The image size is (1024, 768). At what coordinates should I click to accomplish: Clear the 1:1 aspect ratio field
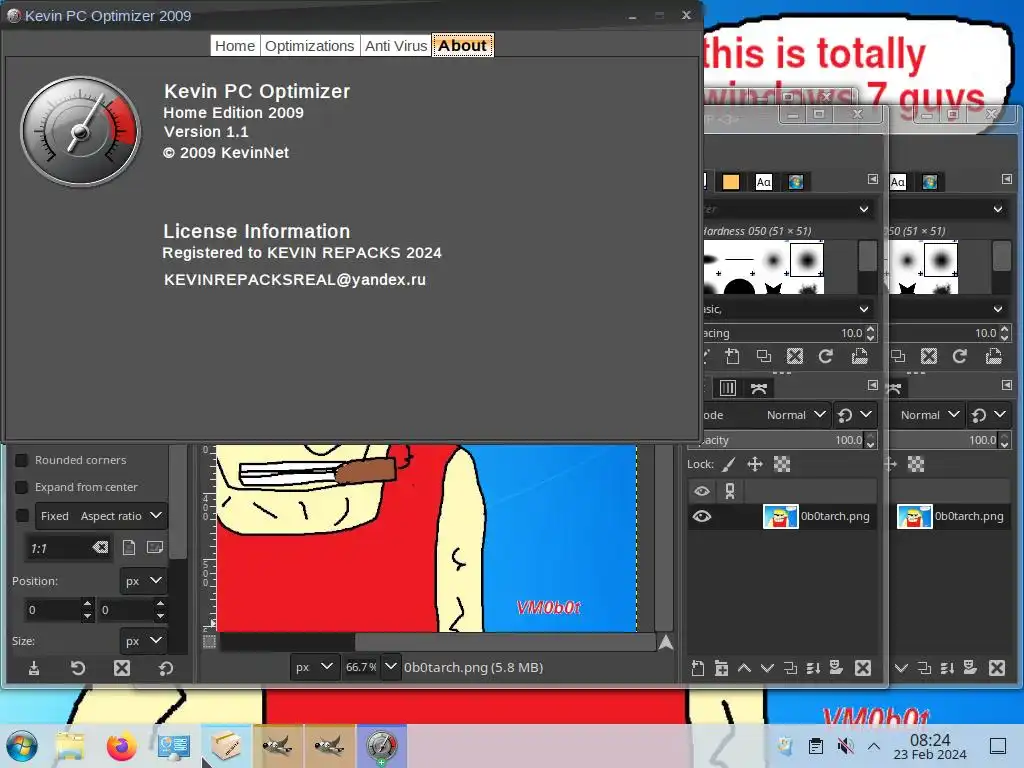[100, 547]
